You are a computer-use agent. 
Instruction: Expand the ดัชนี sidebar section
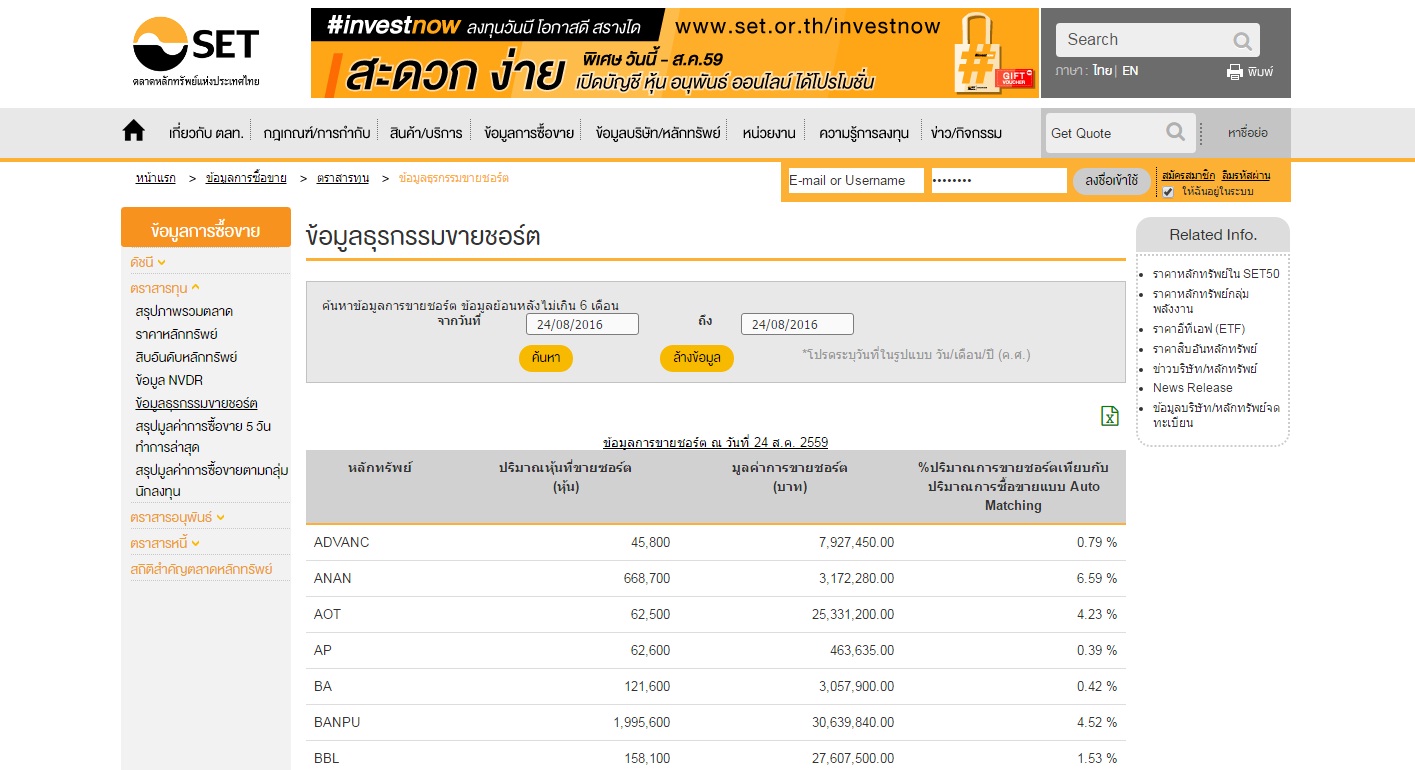(x=148, y=262)
